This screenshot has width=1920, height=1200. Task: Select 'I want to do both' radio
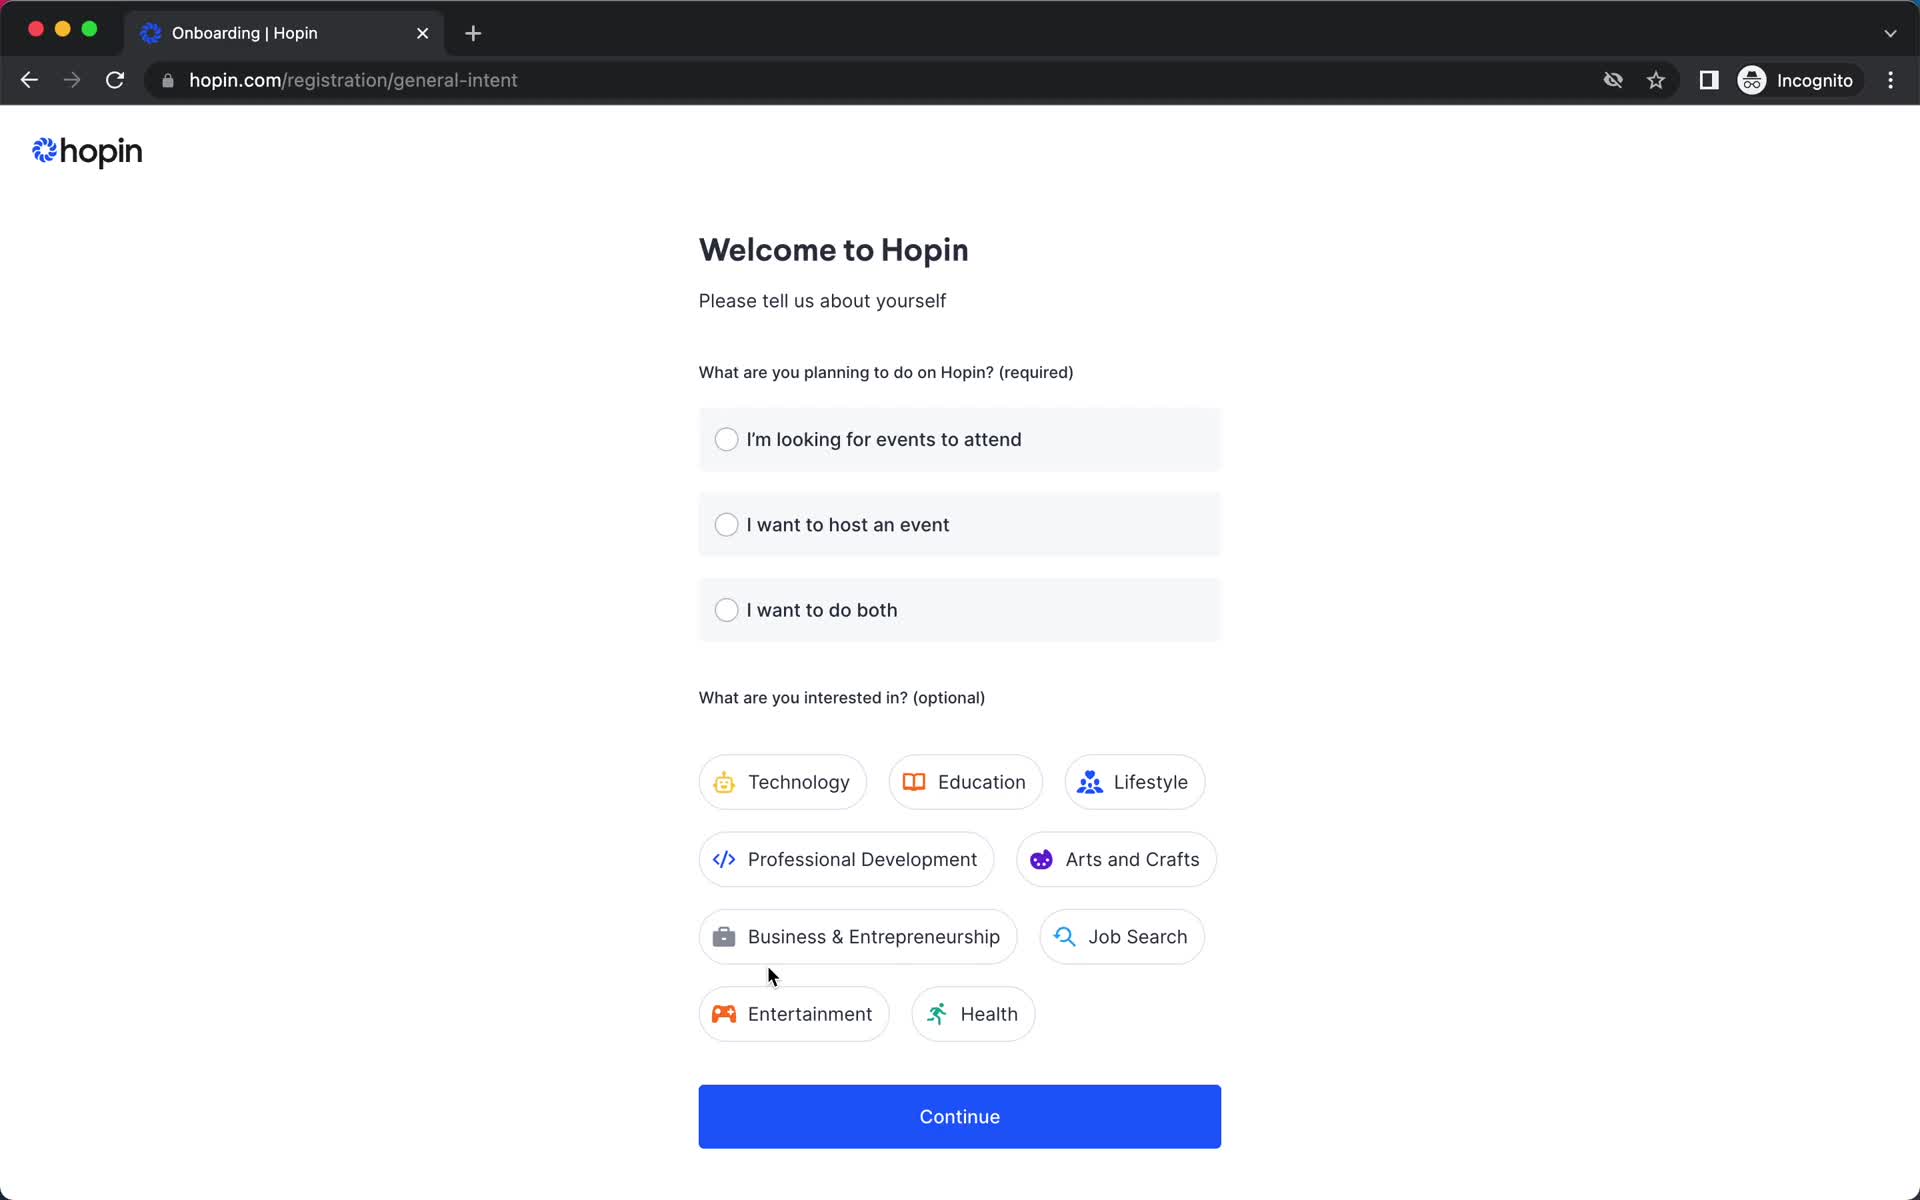[x=959, y=610]
